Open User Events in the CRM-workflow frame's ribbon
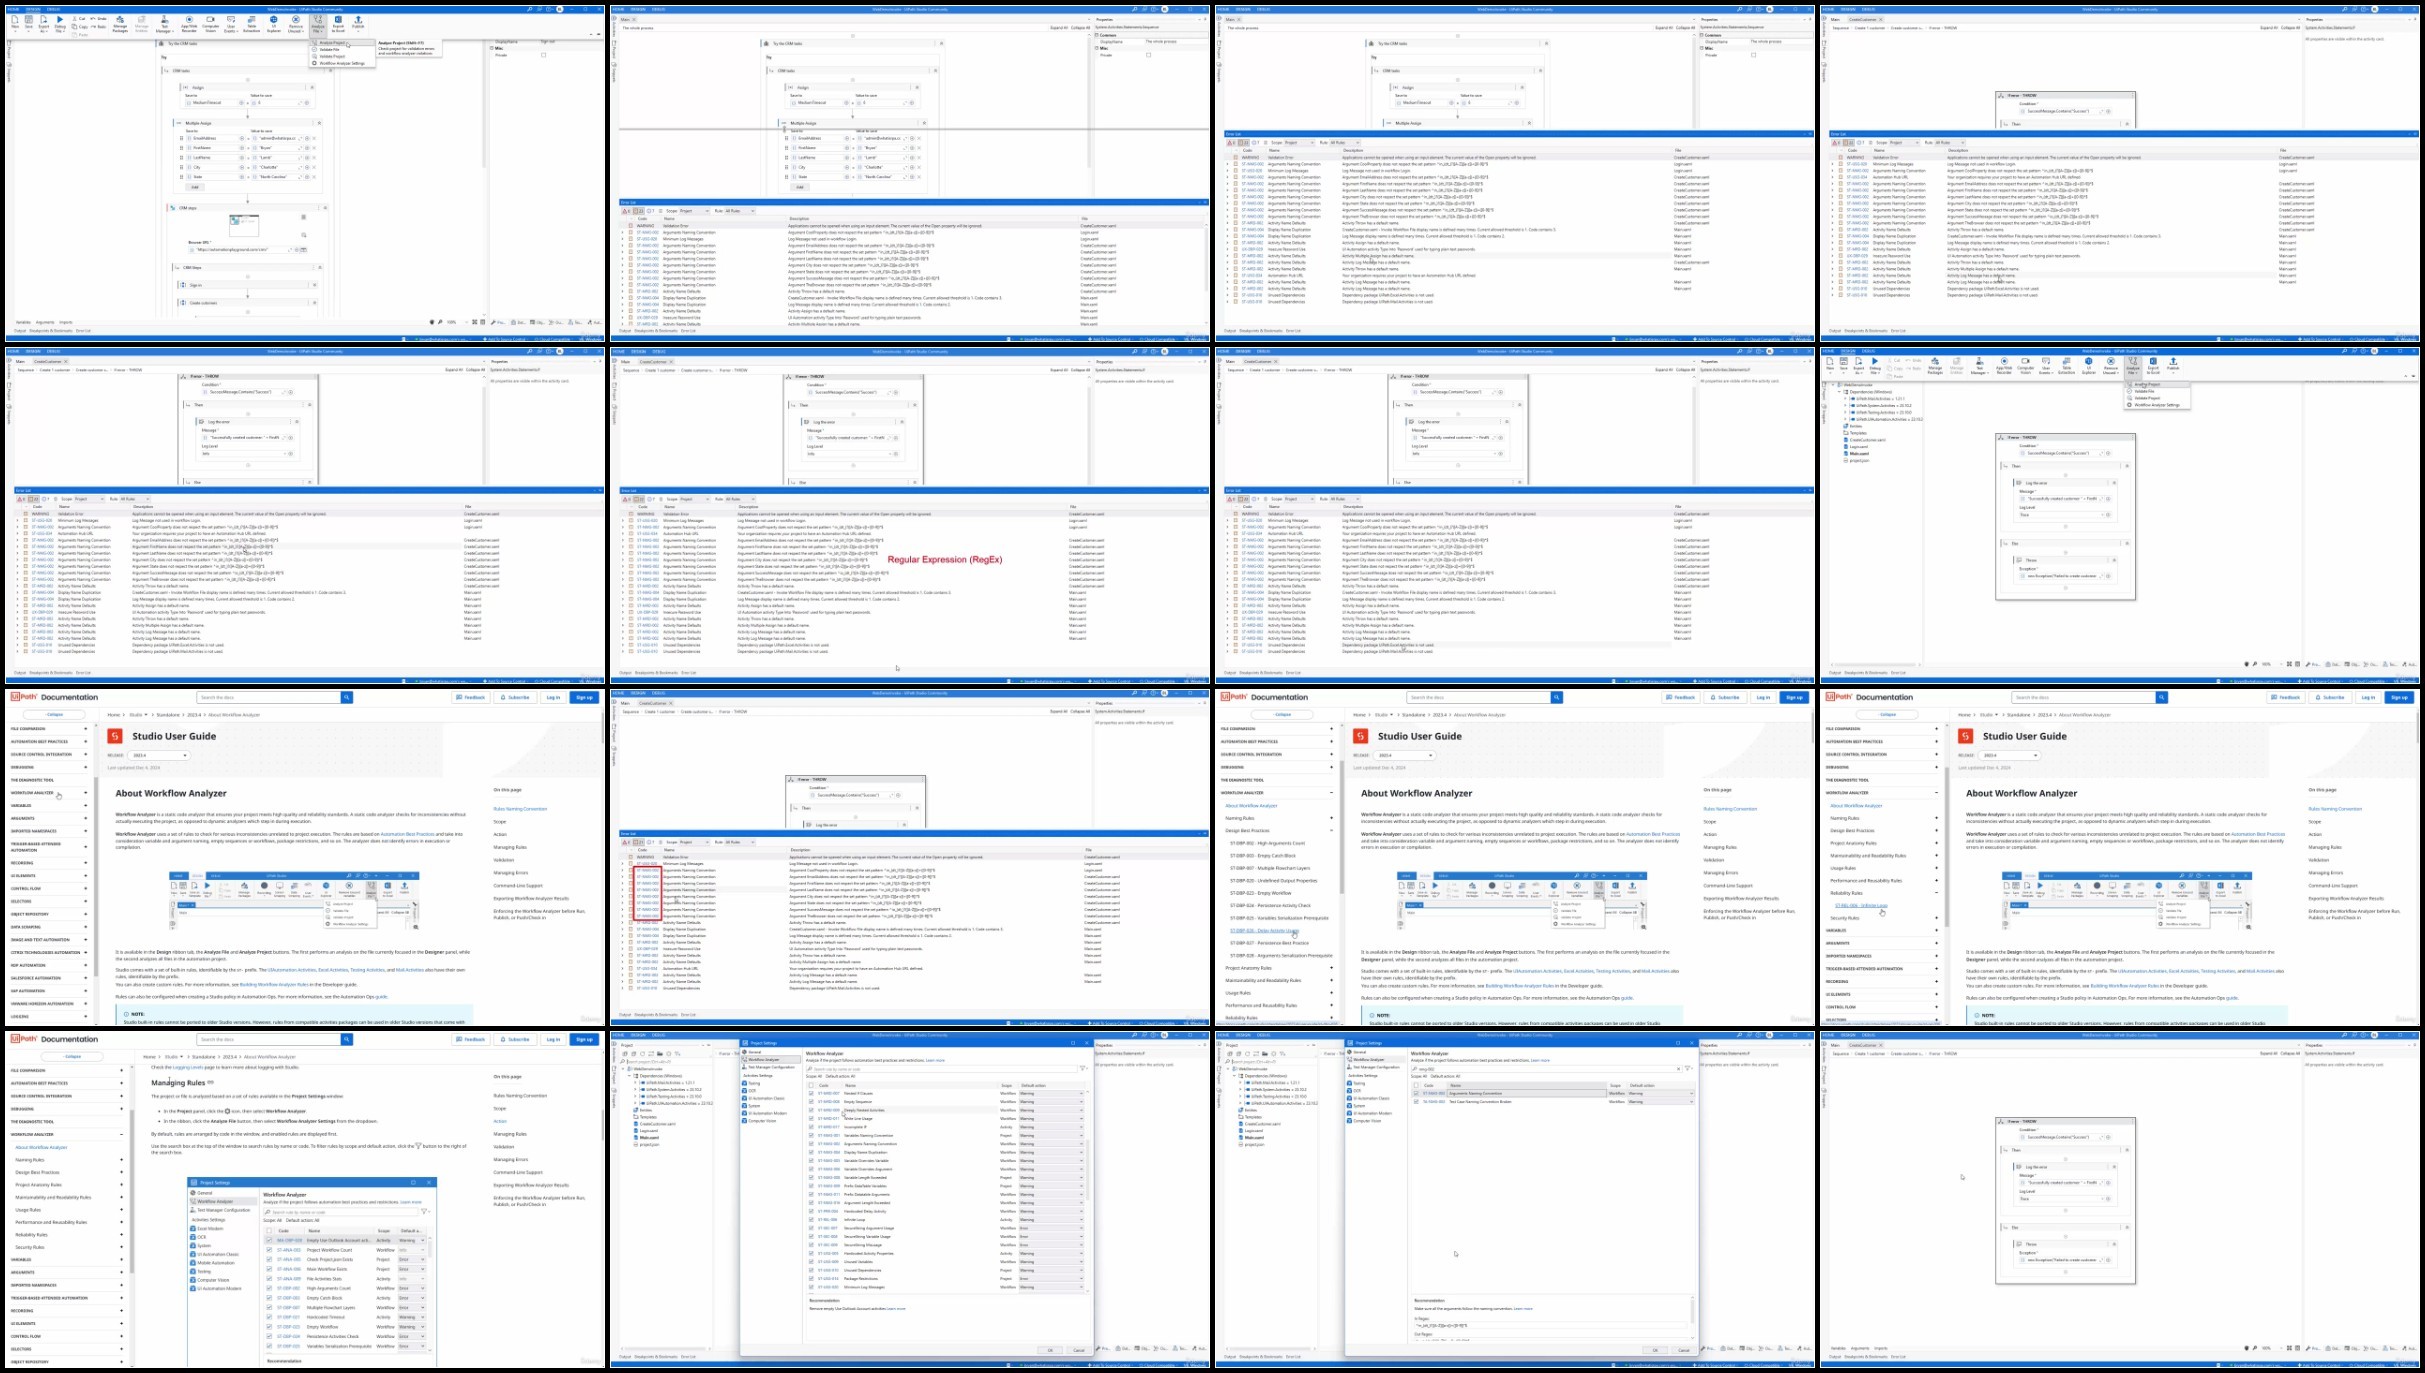The image size is (2425, 1373). [231, 24]
